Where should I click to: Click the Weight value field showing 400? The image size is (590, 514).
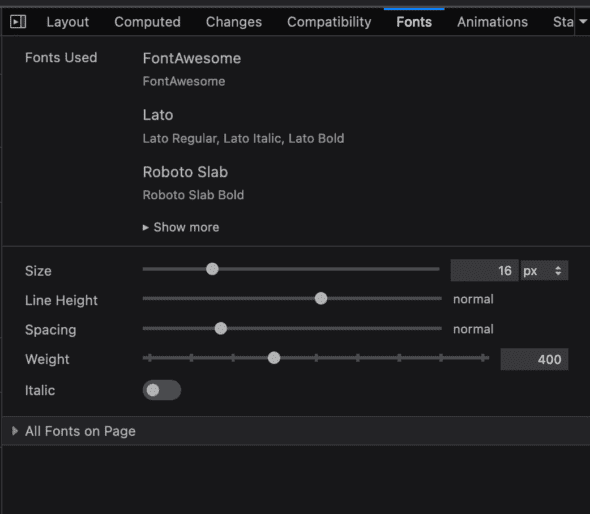click(x=534, y=359)
